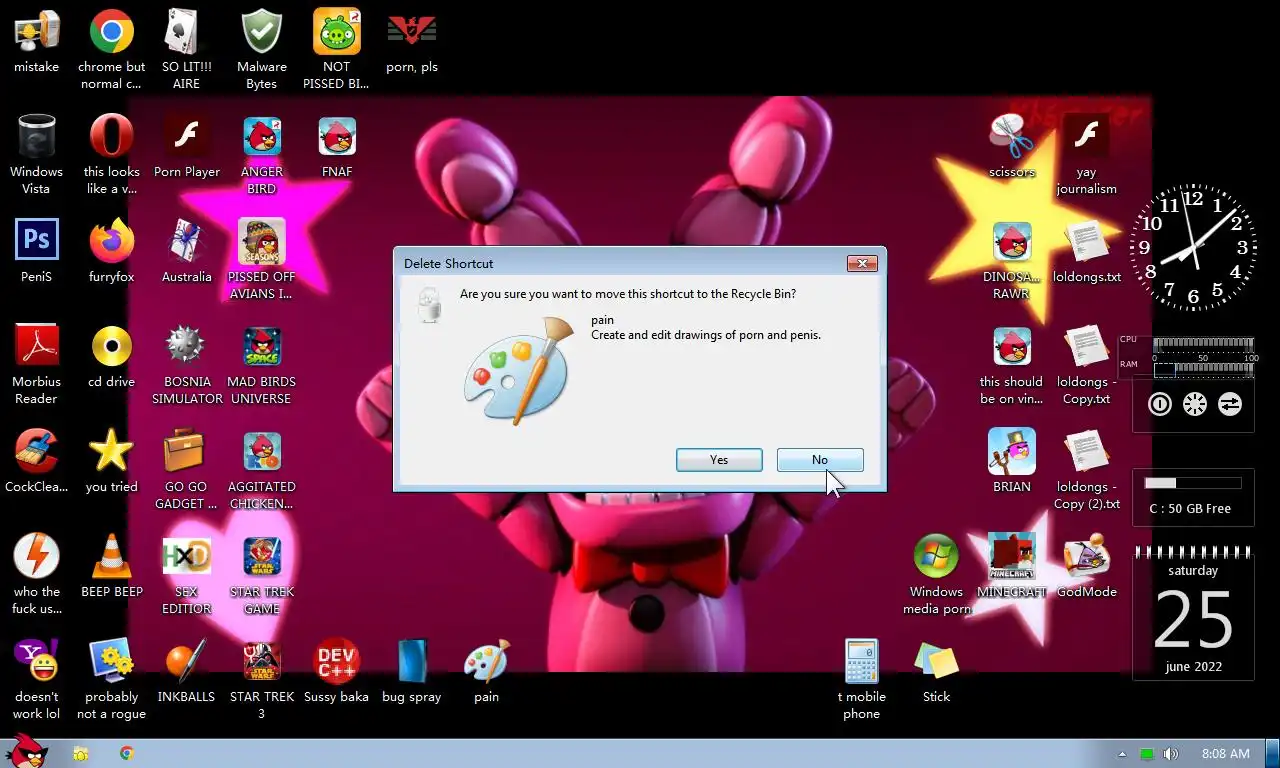Select the 'SO LIT!!! AIRE' solitaire icon
1280x768 pixels.
click(x=187, y=50)
